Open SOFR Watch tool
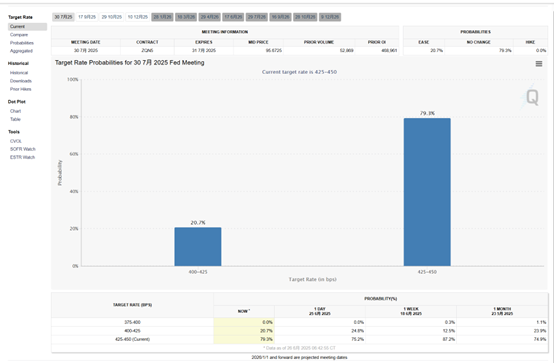The image size is (554, 363). click(x=23, y=149)
